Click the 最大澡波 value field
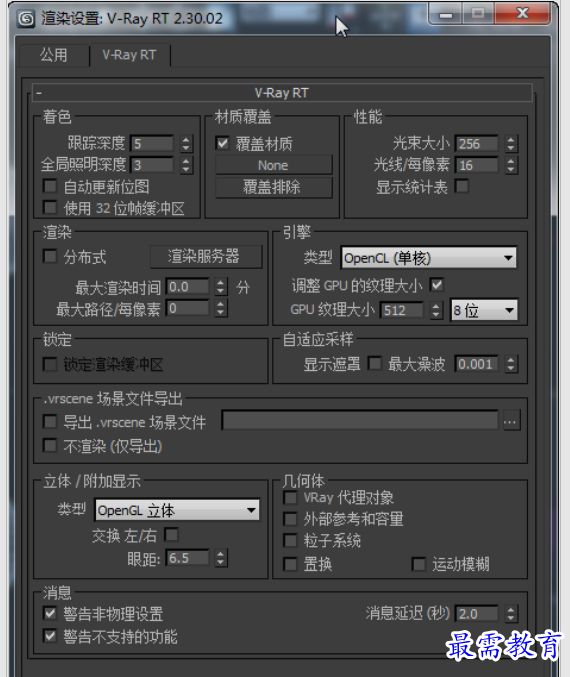Image resolution: width=570 pixels, height=677 pixels. [x=477, y=364]
